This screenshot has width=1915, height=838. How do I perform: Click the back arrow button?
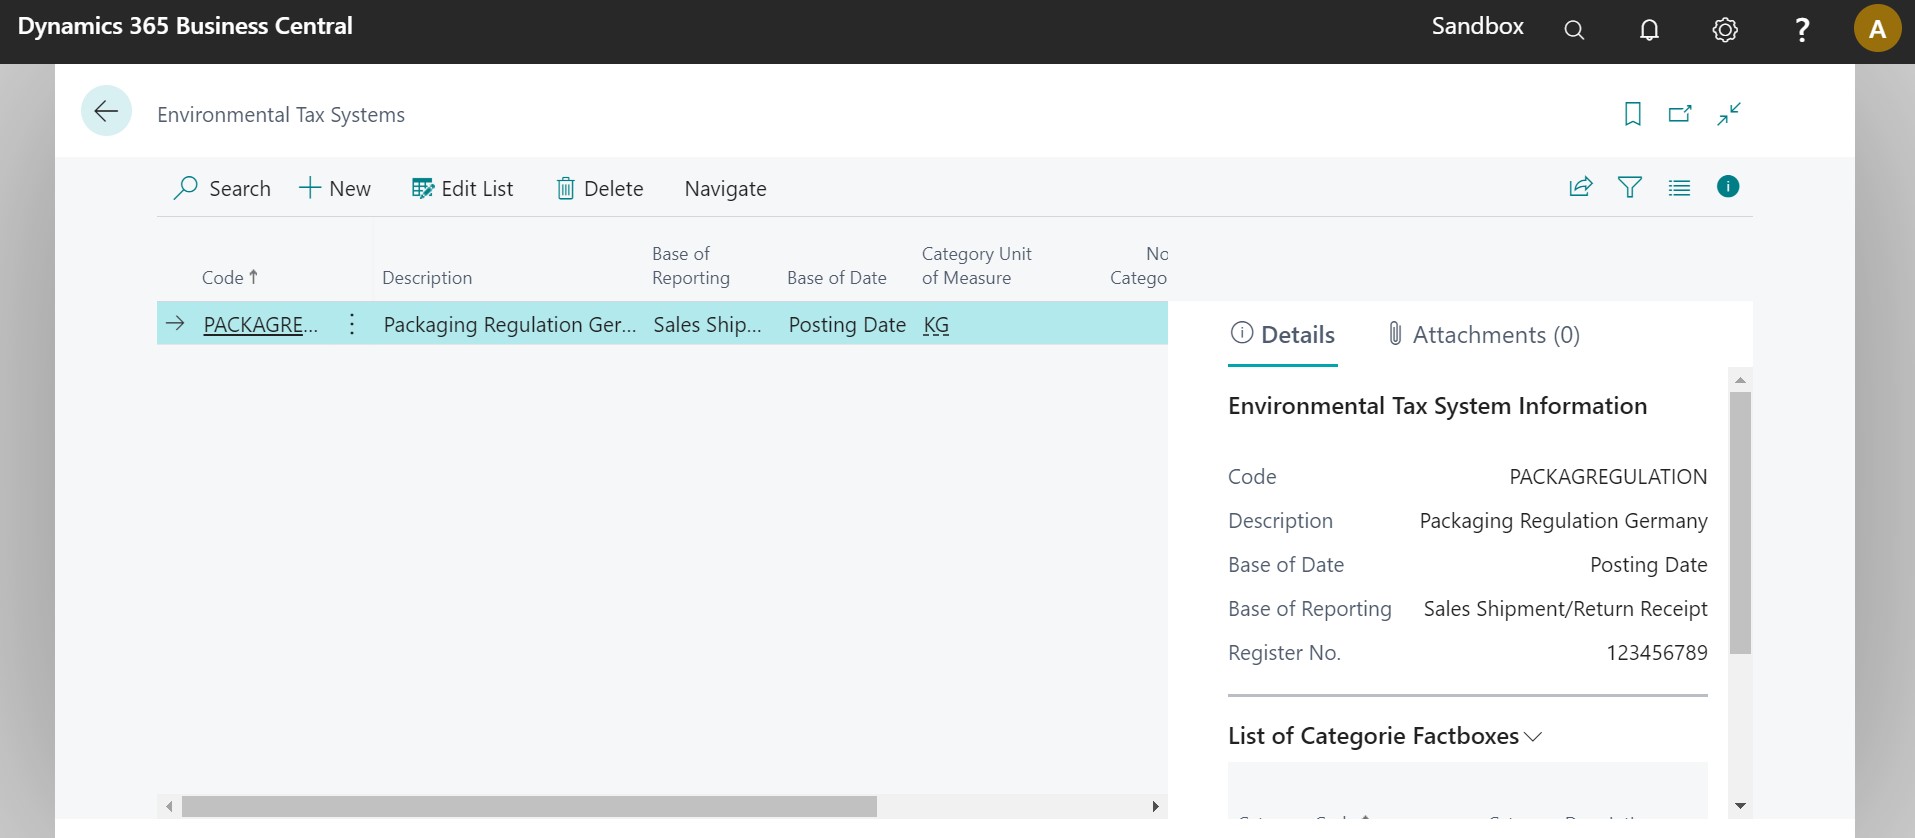106,111
